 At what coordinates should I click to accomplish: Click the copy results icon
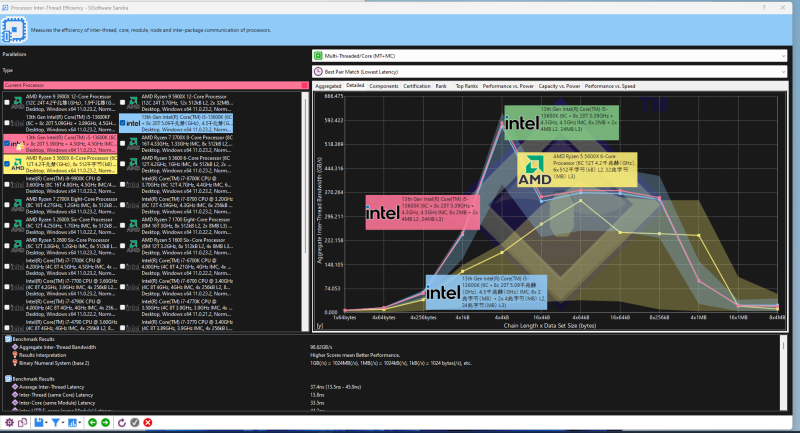22,422
